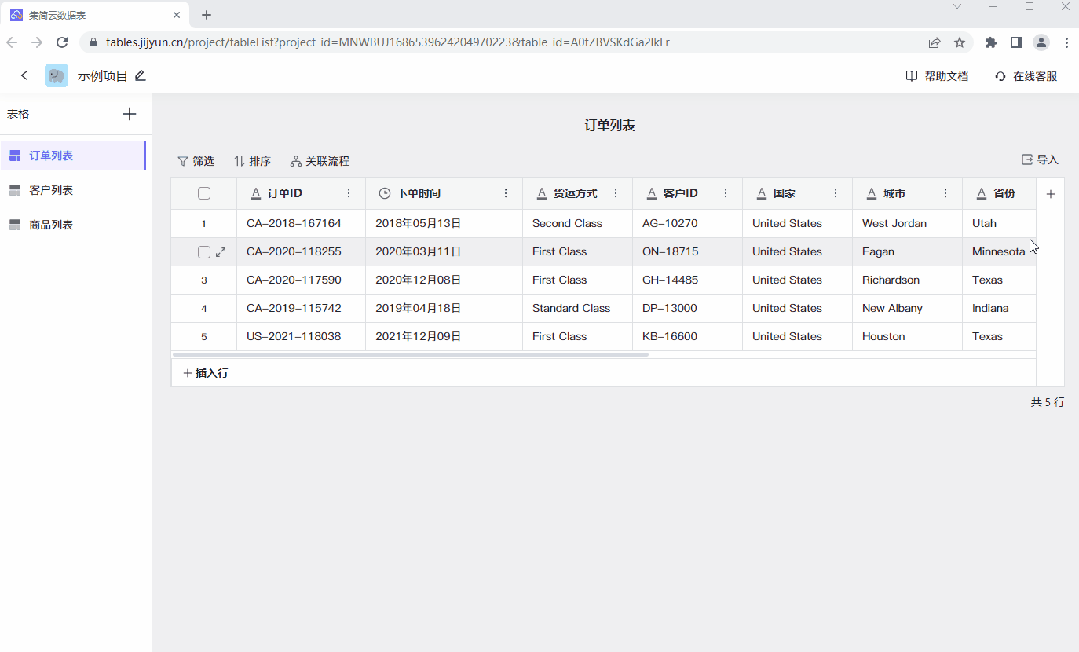Reload the page with browser refresh icon
Screen dimensions: 1079x652
point(63,43)
